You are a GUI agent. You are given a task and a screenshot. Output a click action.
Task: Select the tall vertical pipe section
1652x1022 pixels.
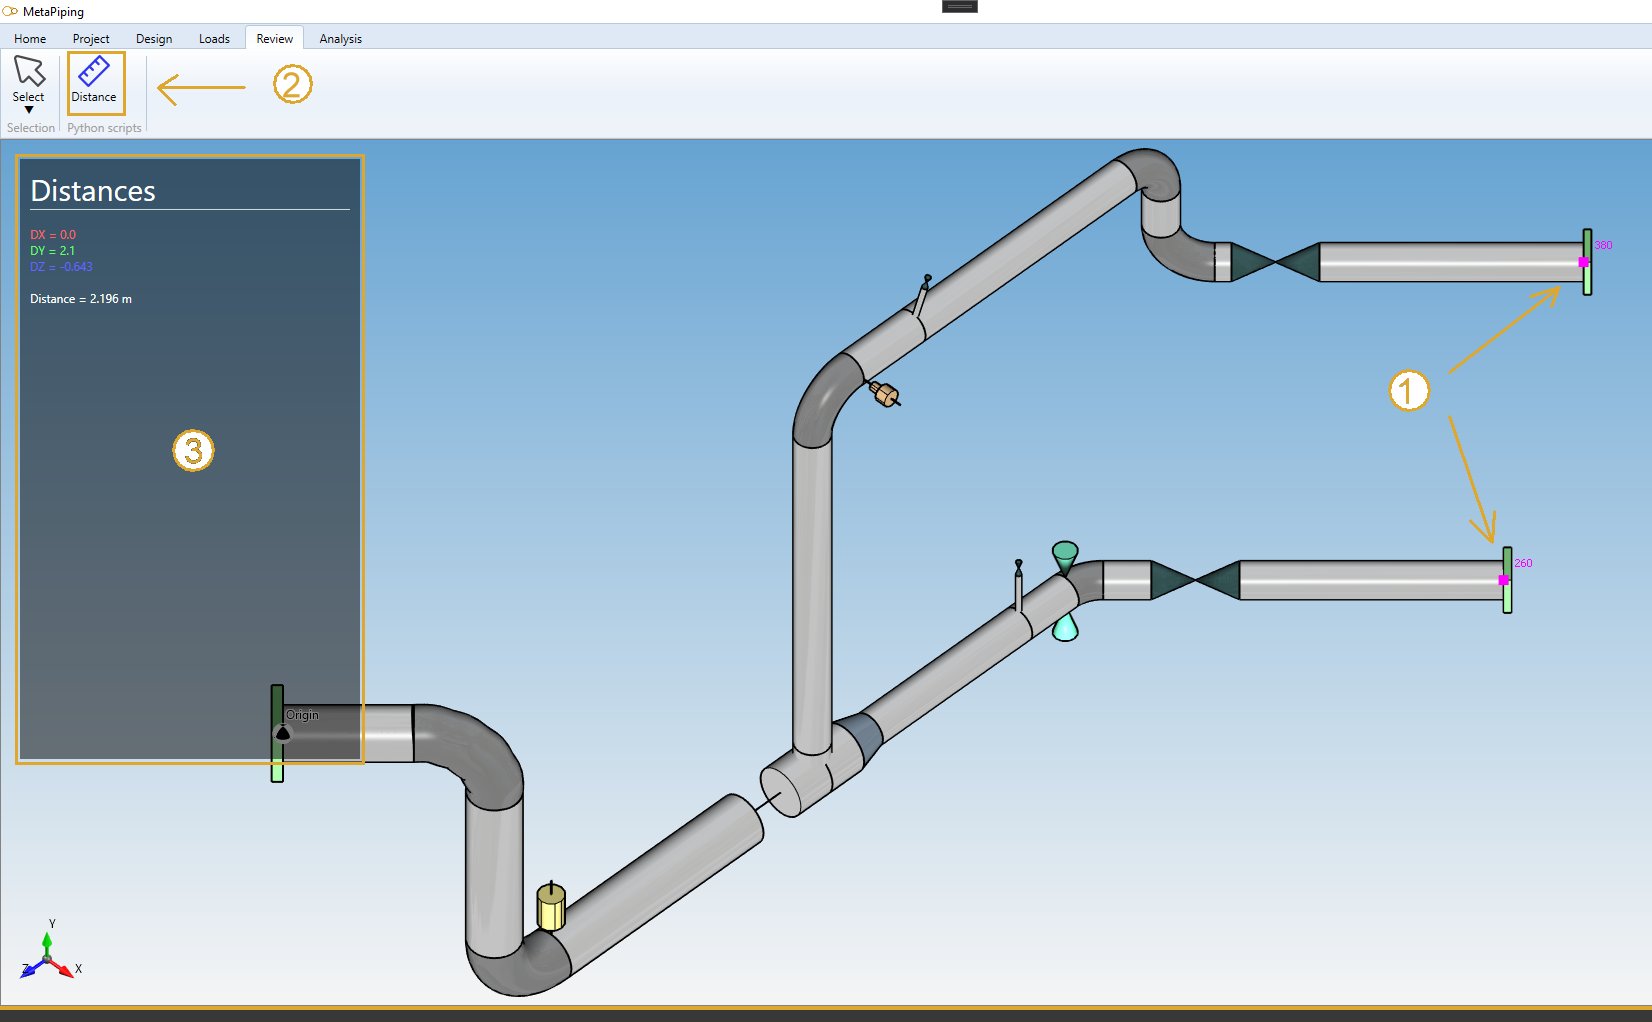(812, 595)
